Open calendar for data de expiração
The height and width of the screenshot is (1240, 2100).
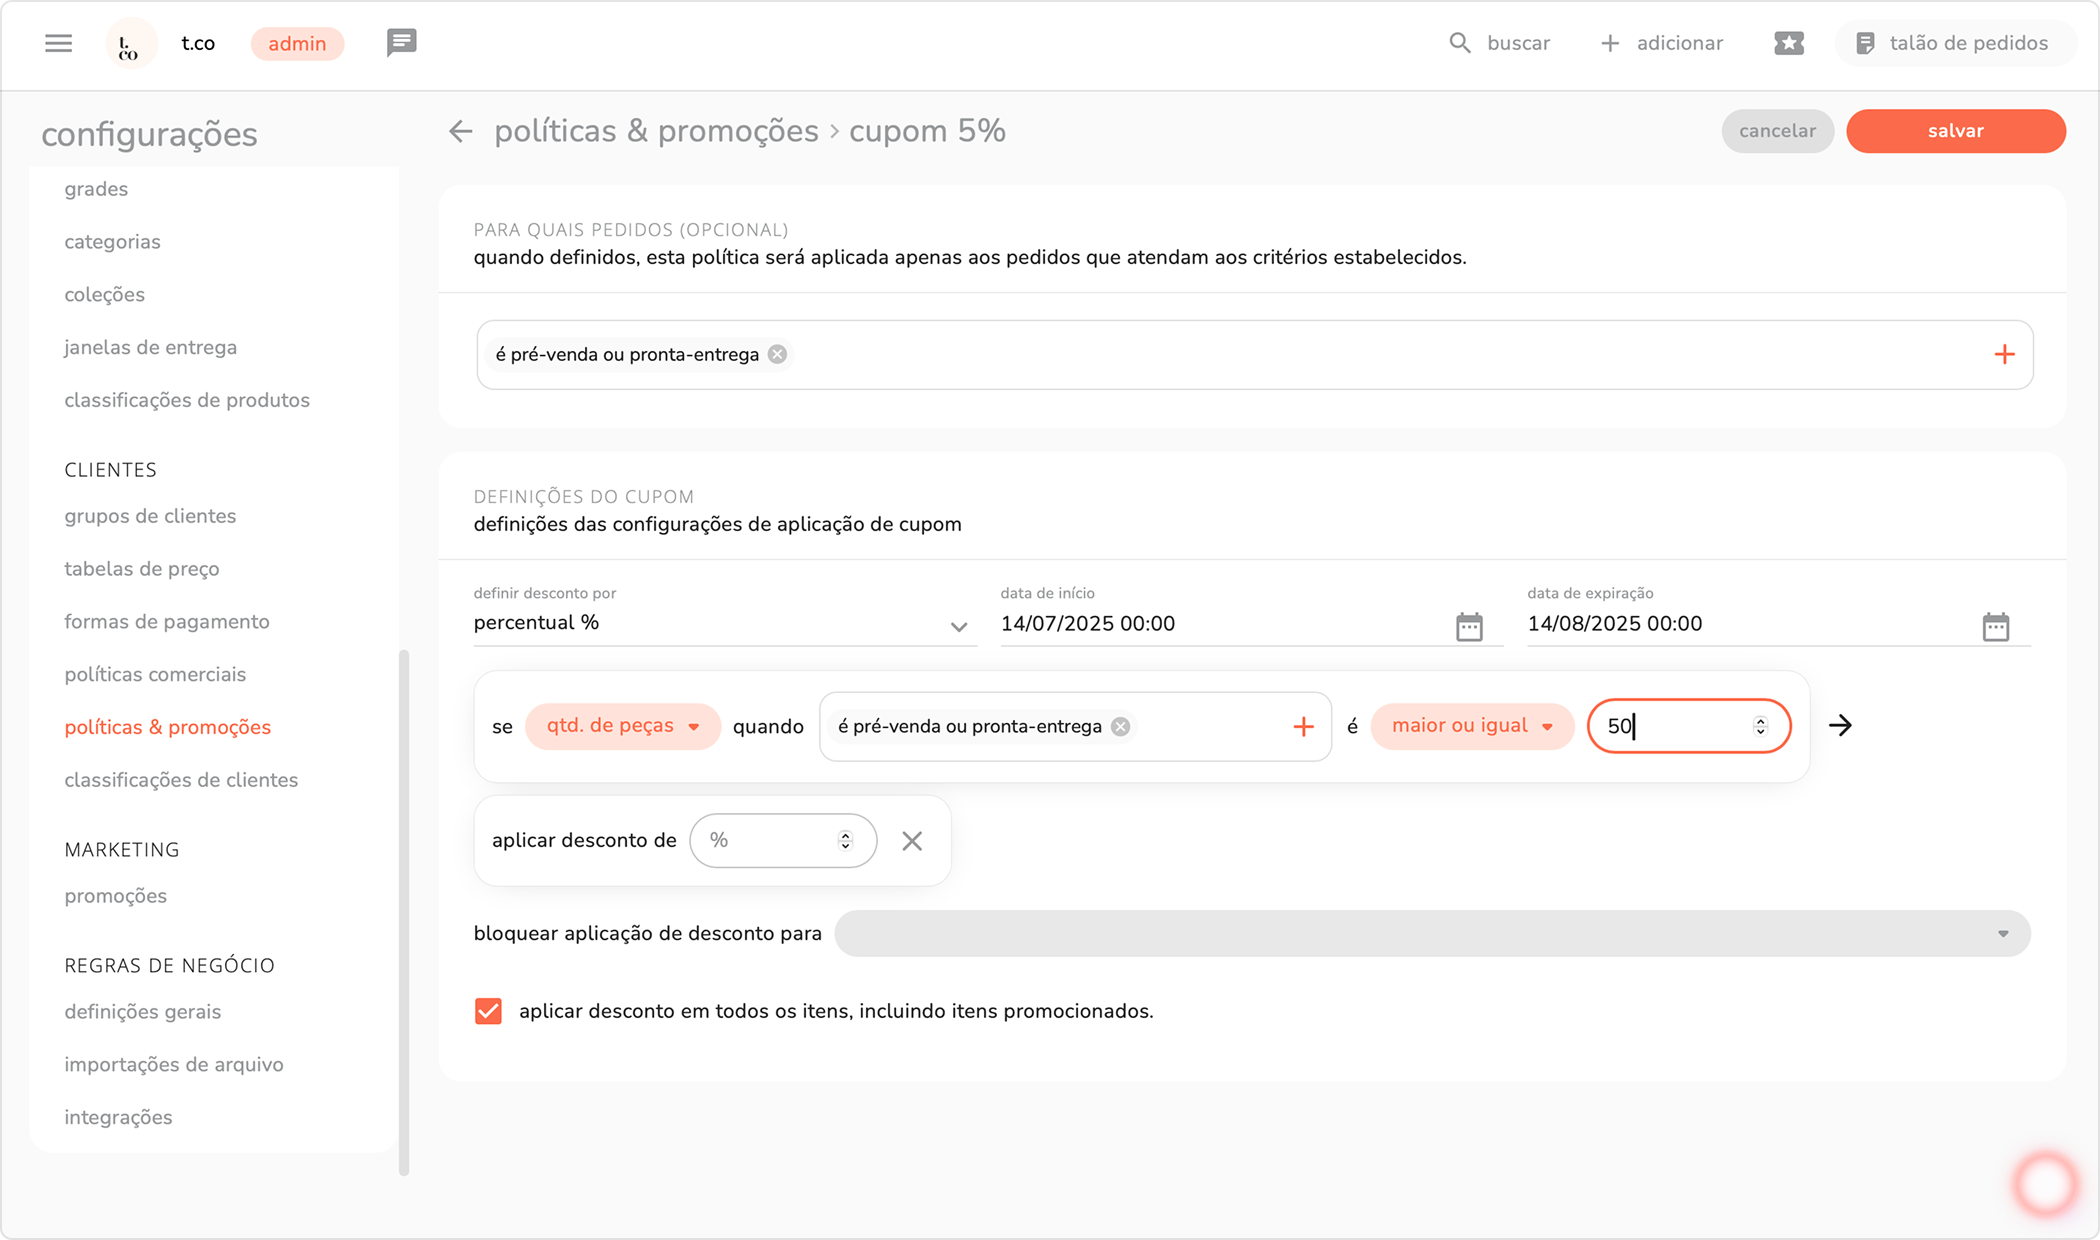1995,626
